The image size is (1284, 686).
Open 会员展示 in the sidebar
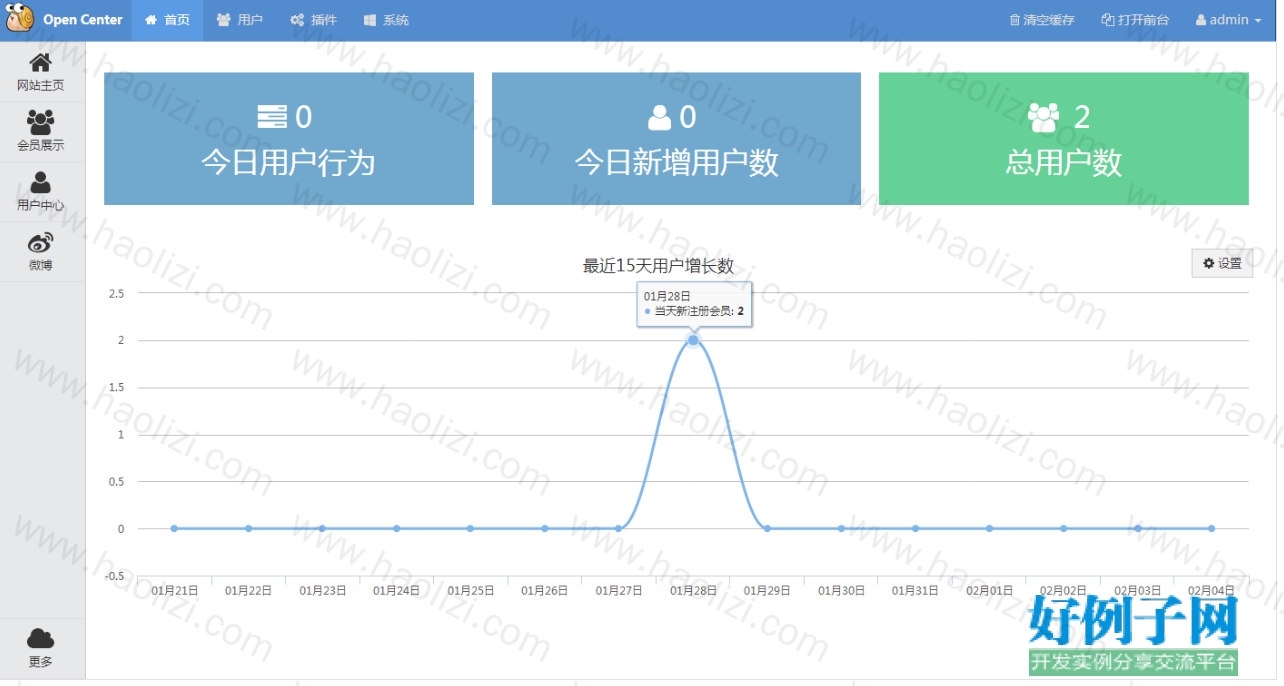pyautogui.click(x=41, y=132)
